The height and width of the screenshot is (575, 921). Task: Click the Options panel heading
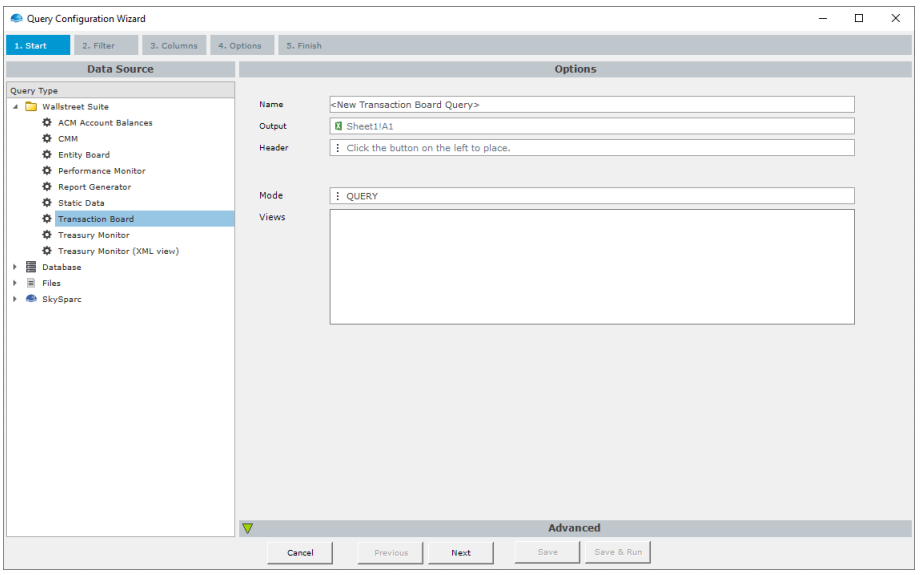576,69
